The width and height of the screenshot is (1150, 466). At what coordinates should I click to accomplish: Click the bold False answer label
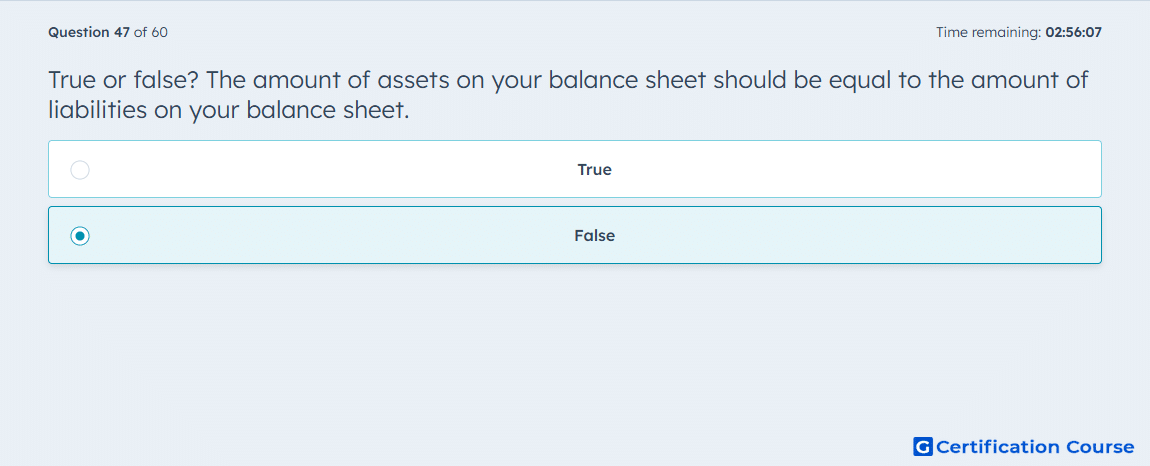(x=595, y=236)
